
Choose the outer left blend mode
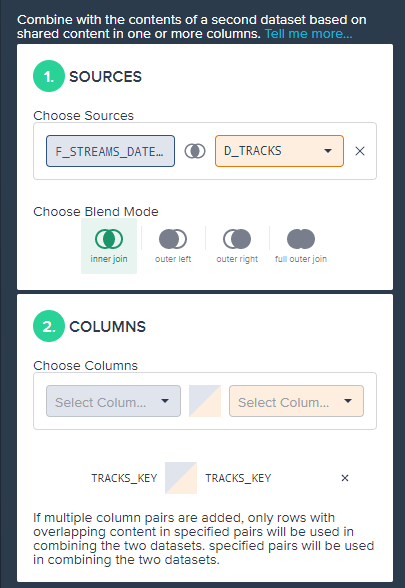[173, 246]
